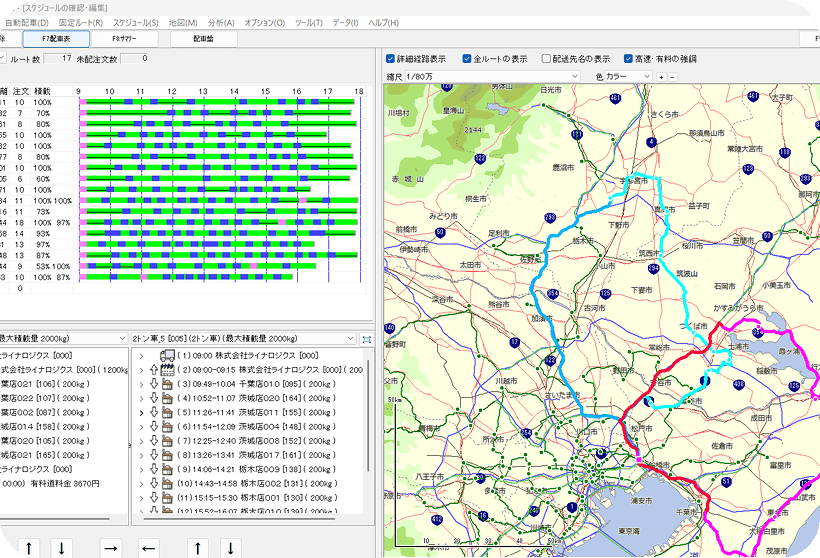Click the store icon for 栃木店002
Image resolution: width=820 pixels, height=558 pixels.
pos(167,483)
